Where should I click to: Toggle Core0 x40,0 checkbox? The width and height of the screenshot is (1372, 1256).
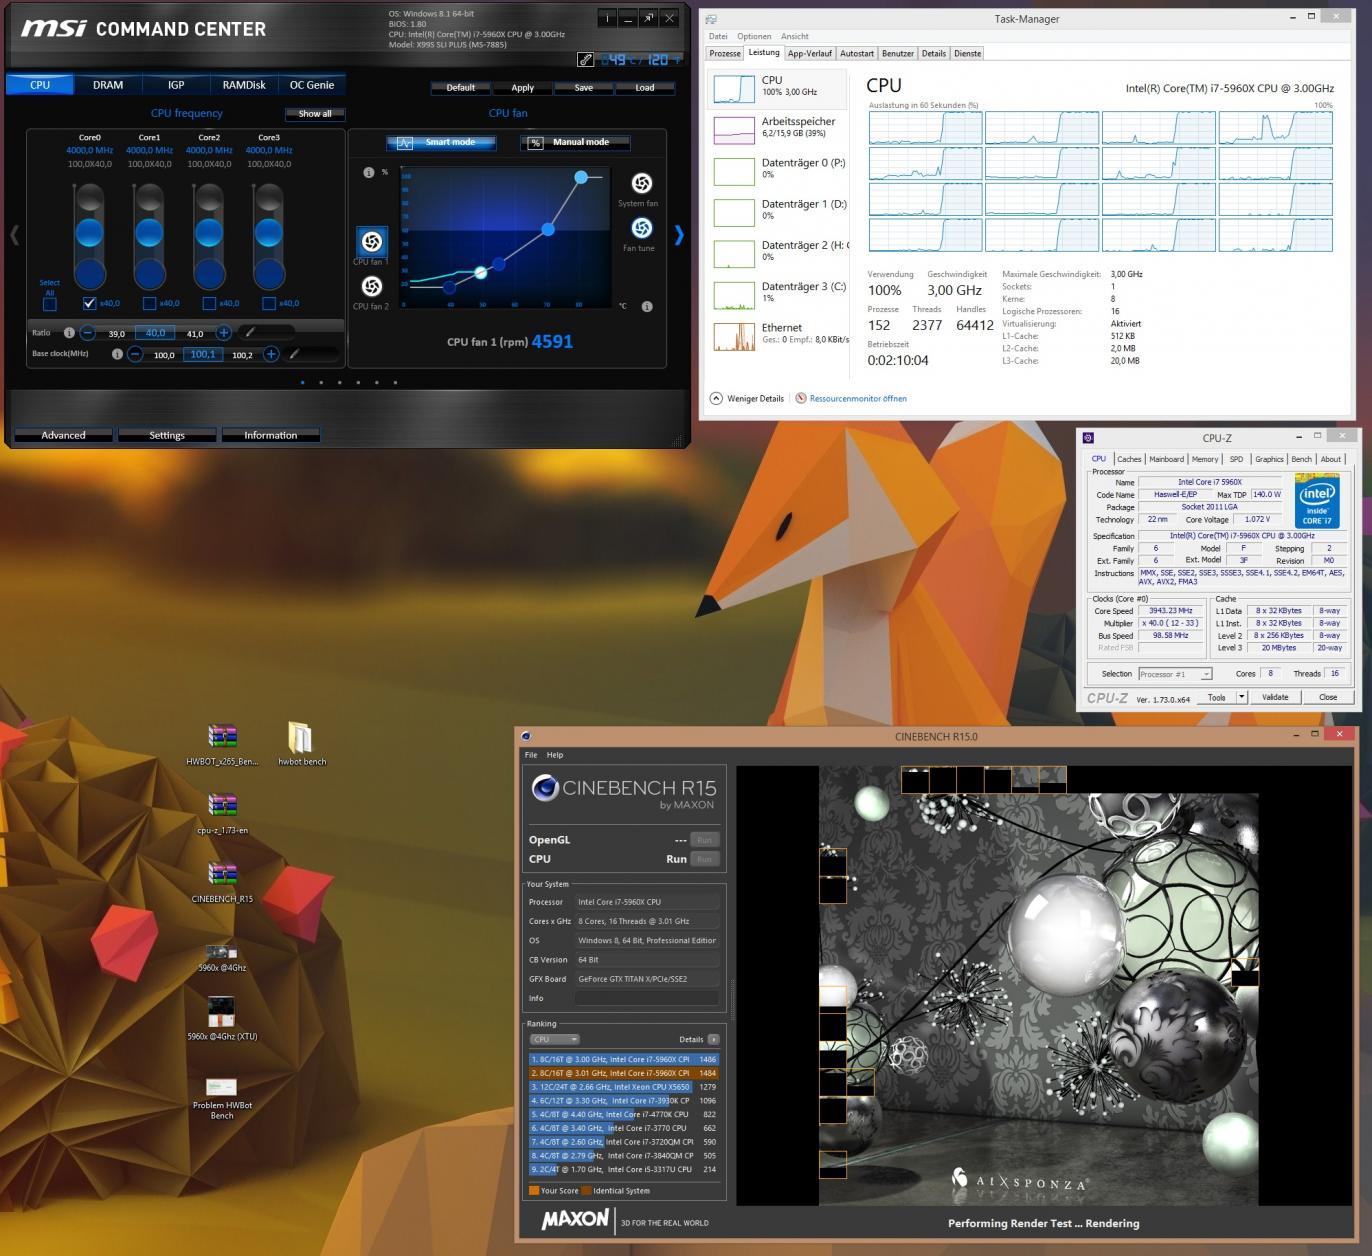pos(90,303)
